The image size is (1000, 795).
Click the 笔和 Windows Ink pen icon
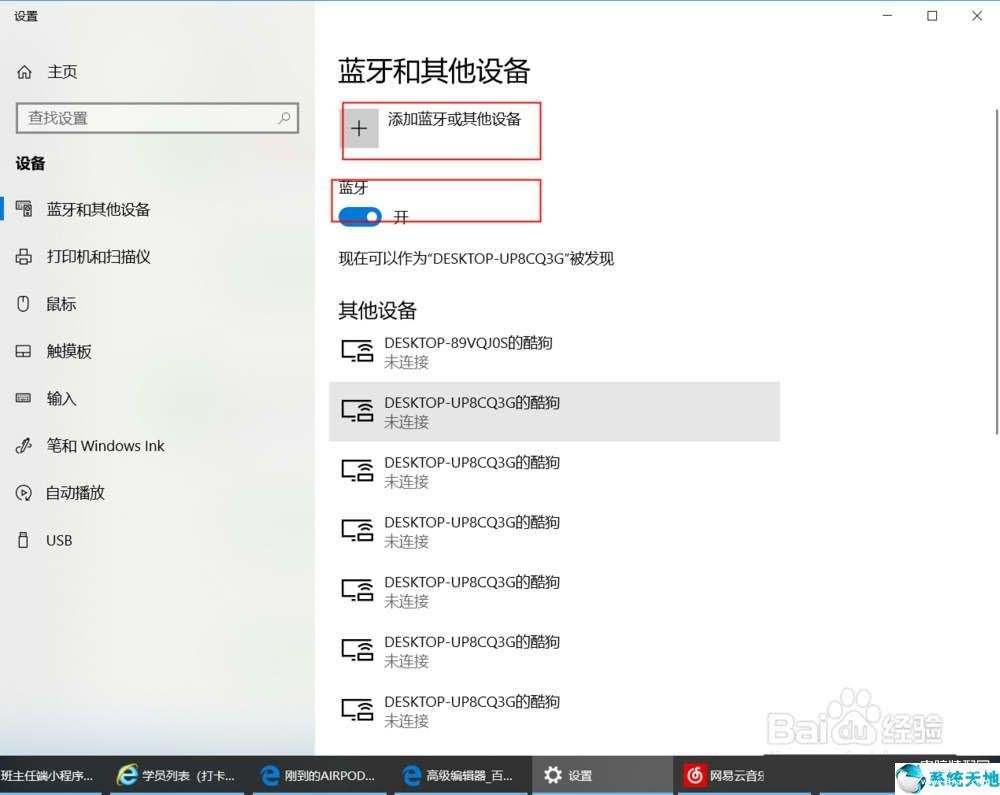pyautogui.click(x=23, y=446)
